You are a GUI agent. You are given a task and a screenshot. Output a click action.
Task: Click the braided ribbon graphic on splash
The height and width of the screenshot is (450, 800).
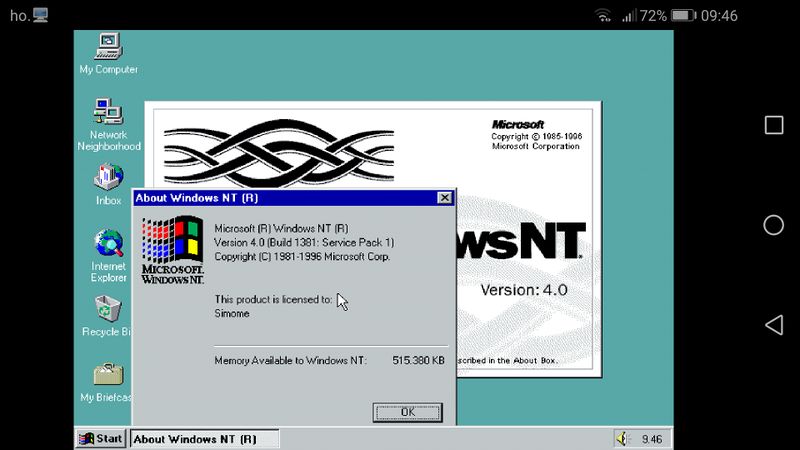coord(279,153)
